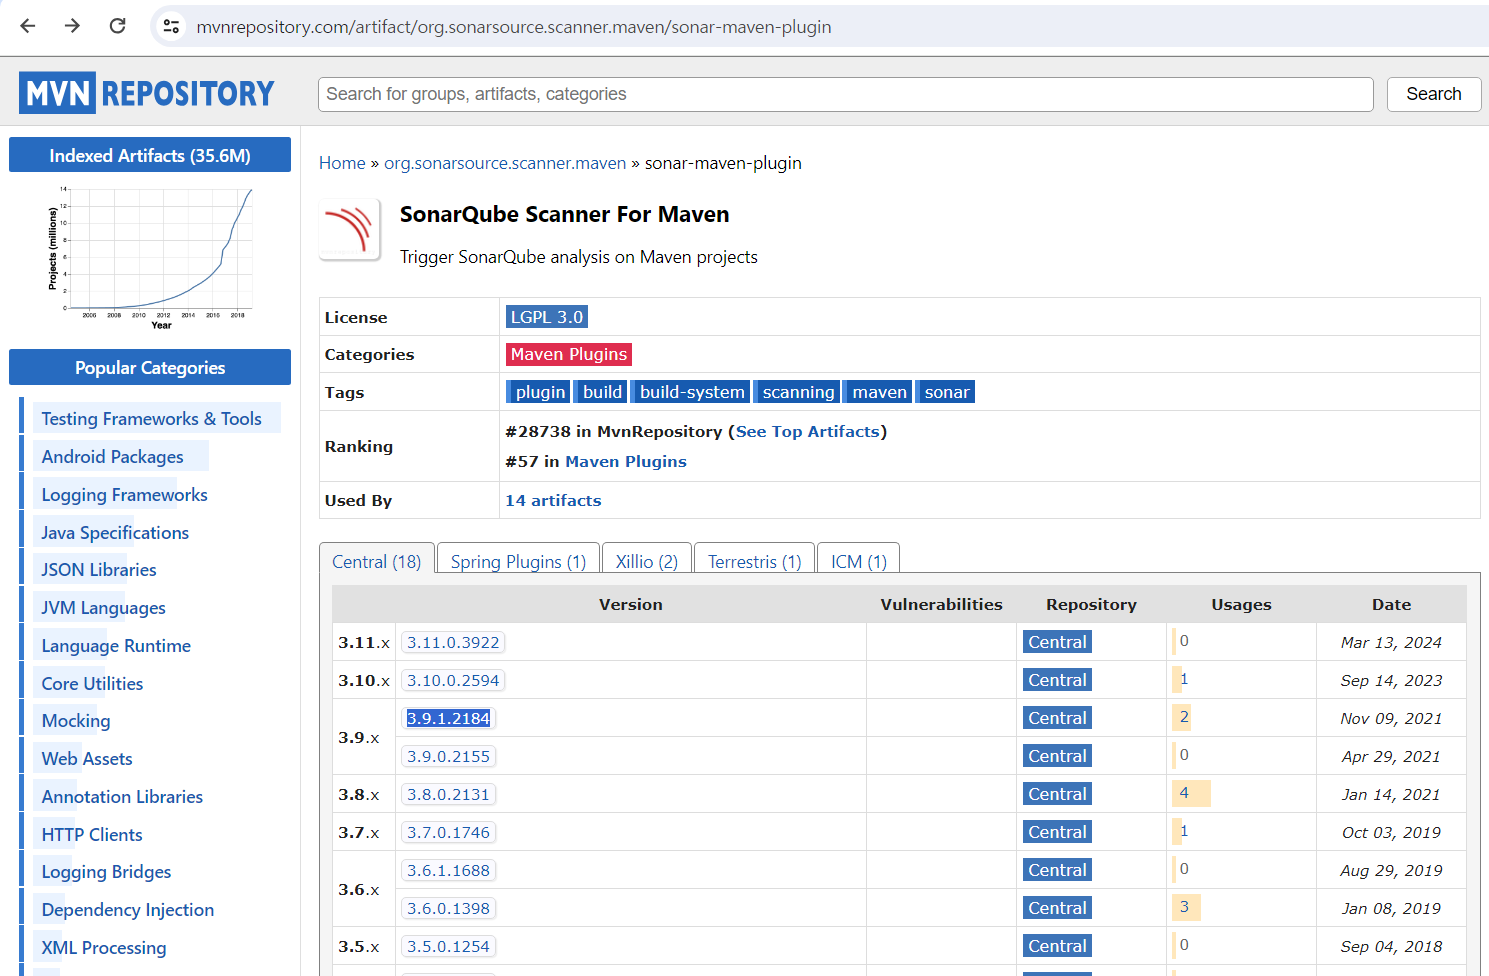Screen dimensions: 1489x976
Task: Open Web Assets category
Action: 87,759
